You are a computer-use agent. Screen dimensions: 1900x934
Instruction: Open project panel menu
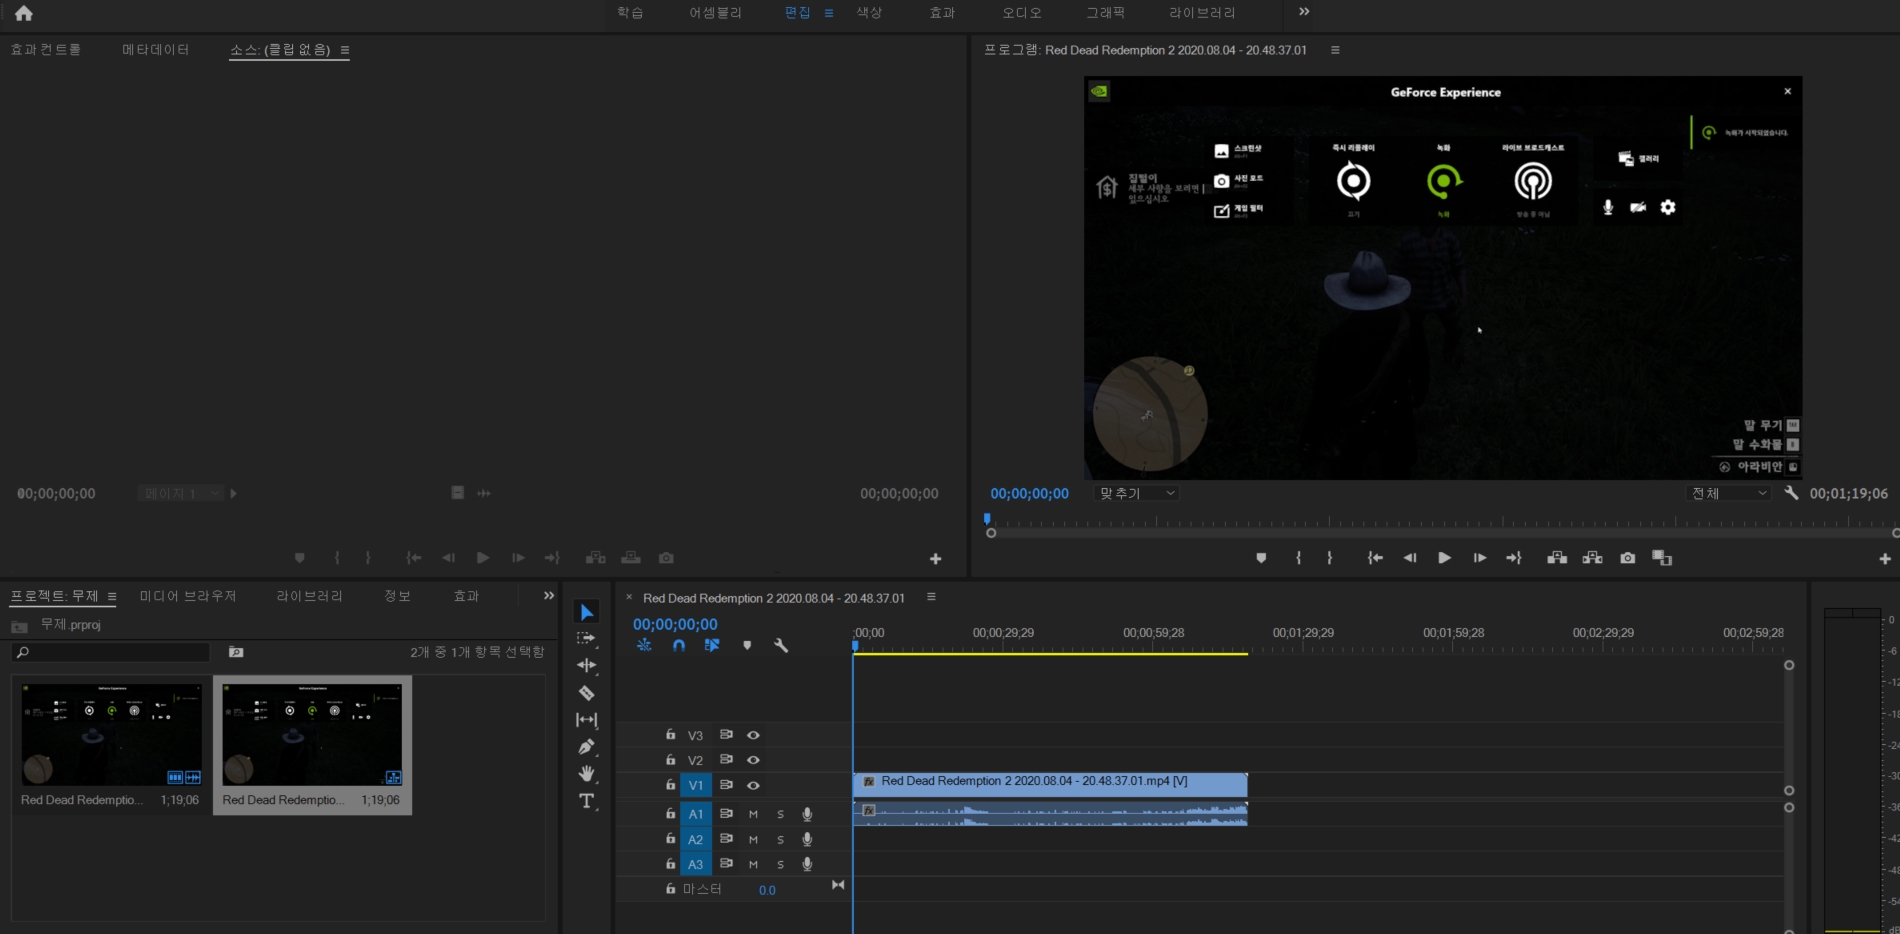[112, 596]
